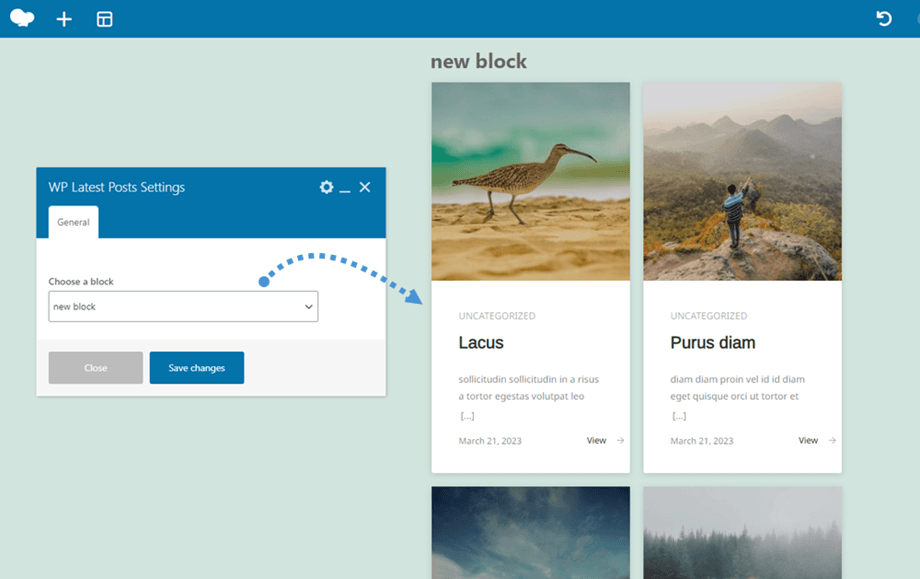Click the plus add-element icon
This screenshot has height=579, width=920.
coord(64,19)
